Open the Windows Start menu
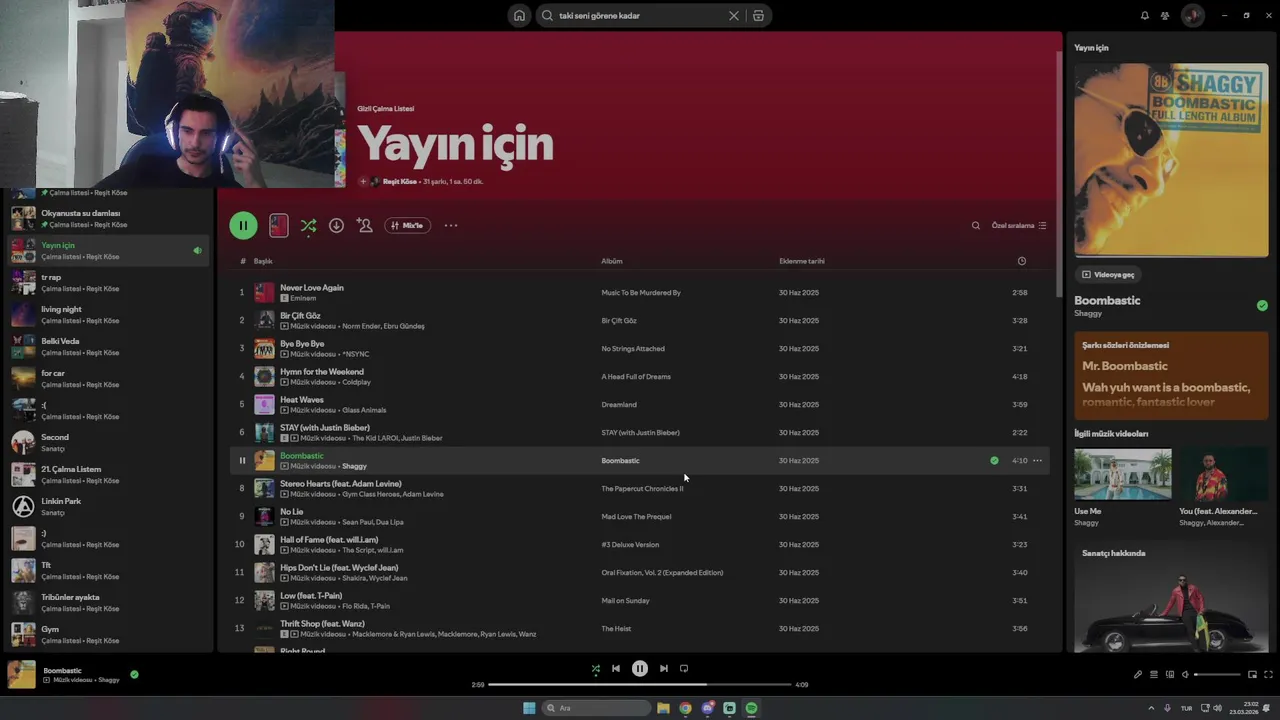1280x720 pixels. click(x=529, y=708)
